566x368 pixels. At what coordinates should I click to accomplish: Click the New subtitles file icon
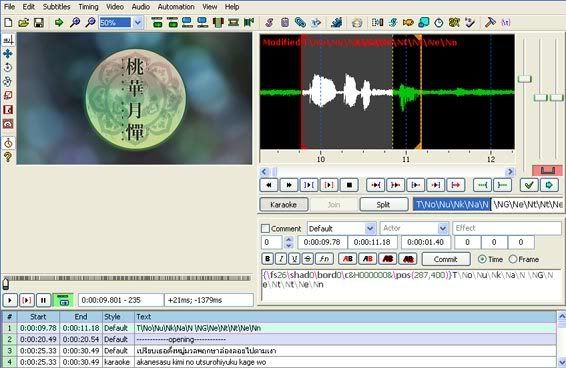point(8,23)
